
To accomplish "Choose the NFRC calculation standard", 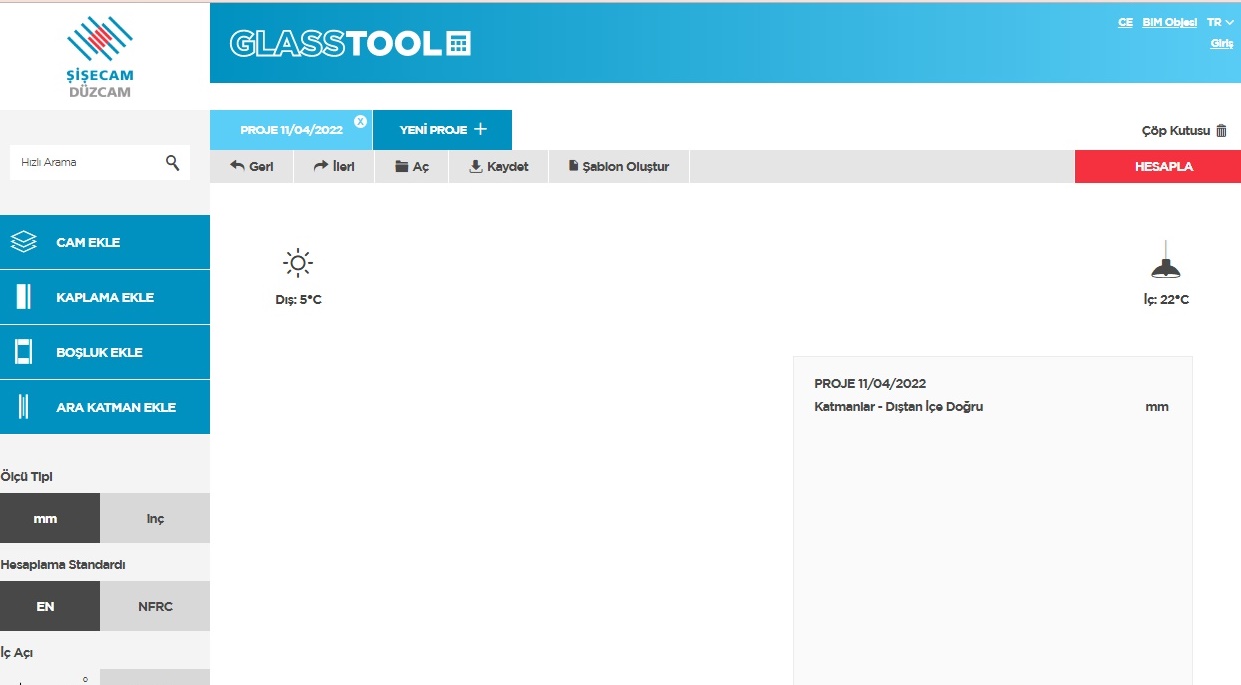I will point(155,606).
